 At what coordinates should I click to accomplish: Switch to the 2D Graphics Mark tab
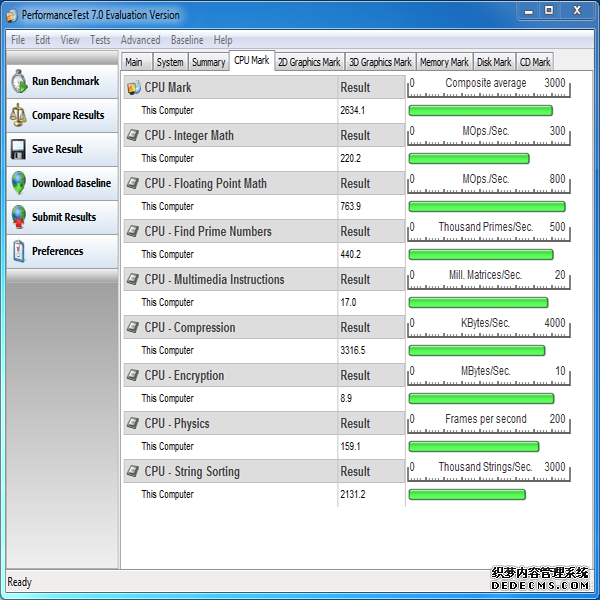309,62
